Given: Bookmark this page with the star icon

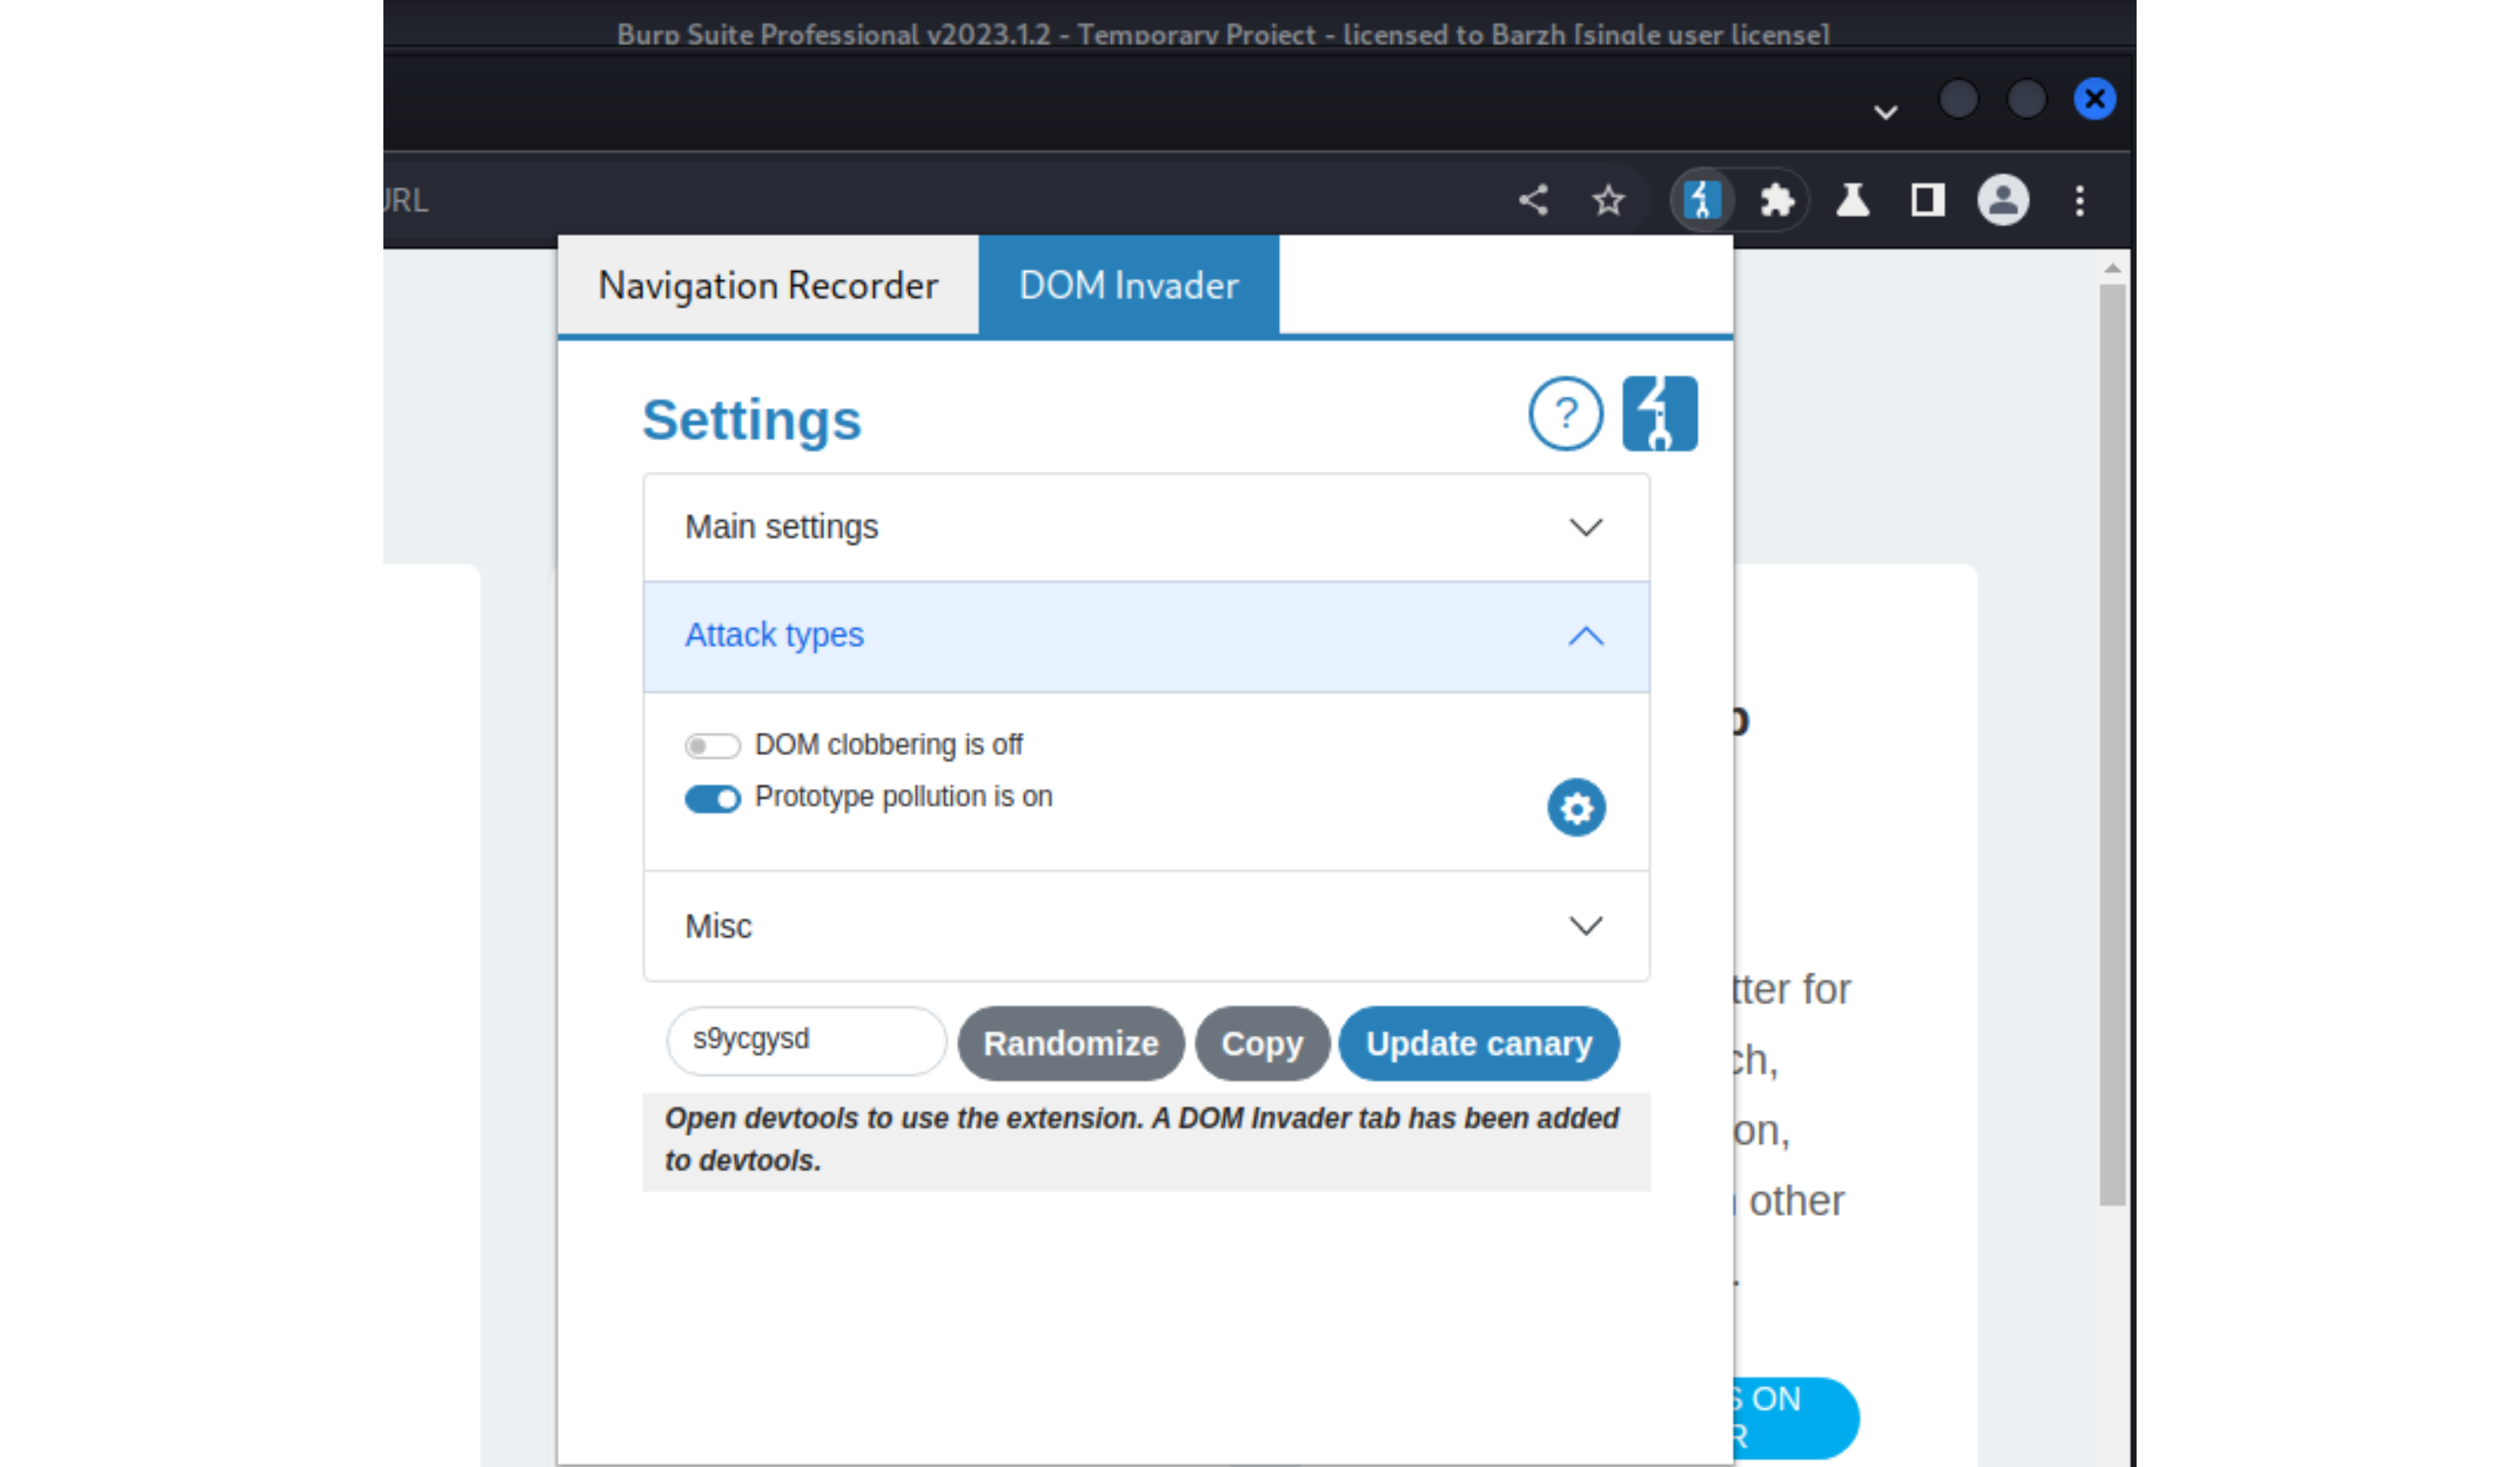Looking at the screenshot, I should click(1608, 200).
